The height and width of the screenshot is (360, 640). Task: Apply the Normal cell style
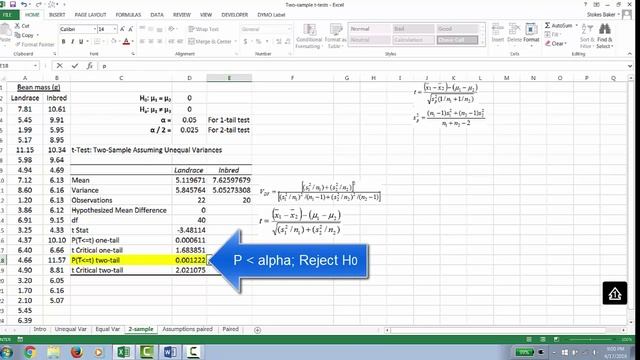[x=369, y=29]
